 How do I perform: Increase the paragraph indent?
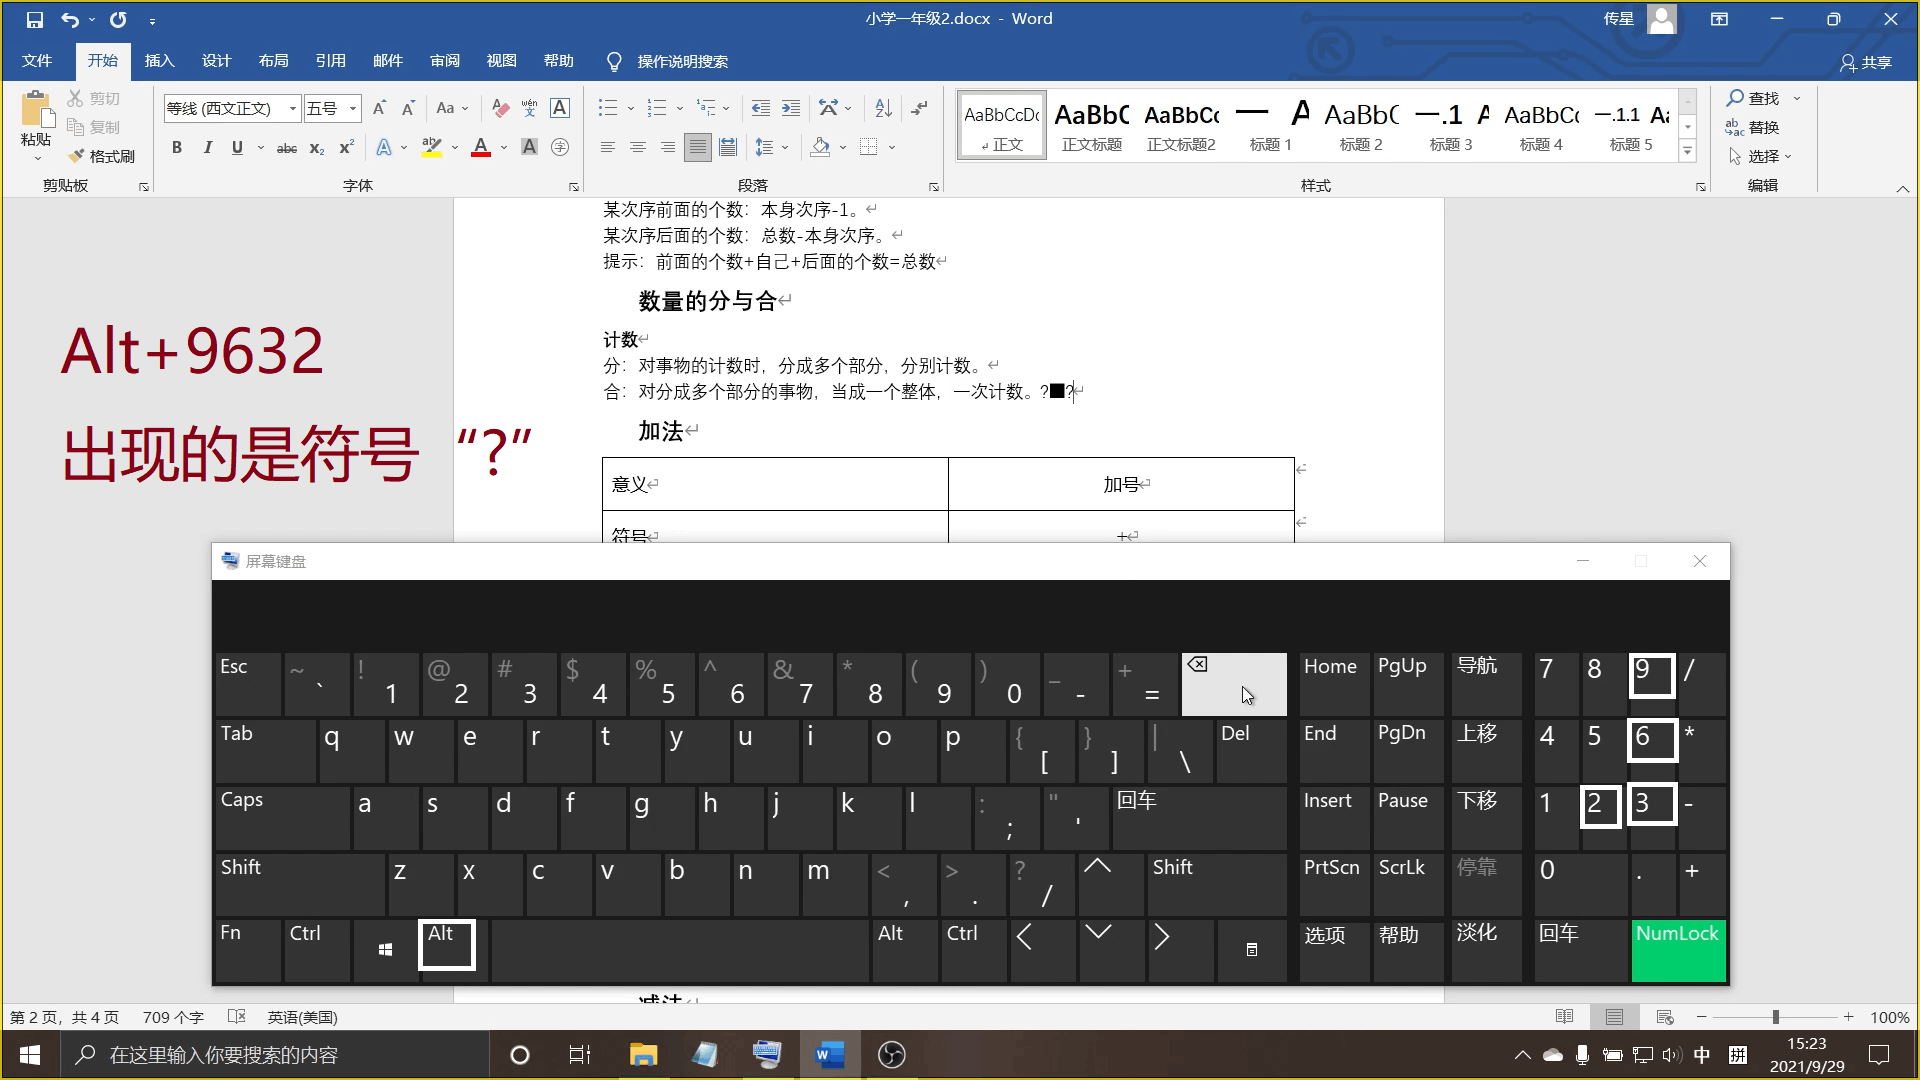791,108
